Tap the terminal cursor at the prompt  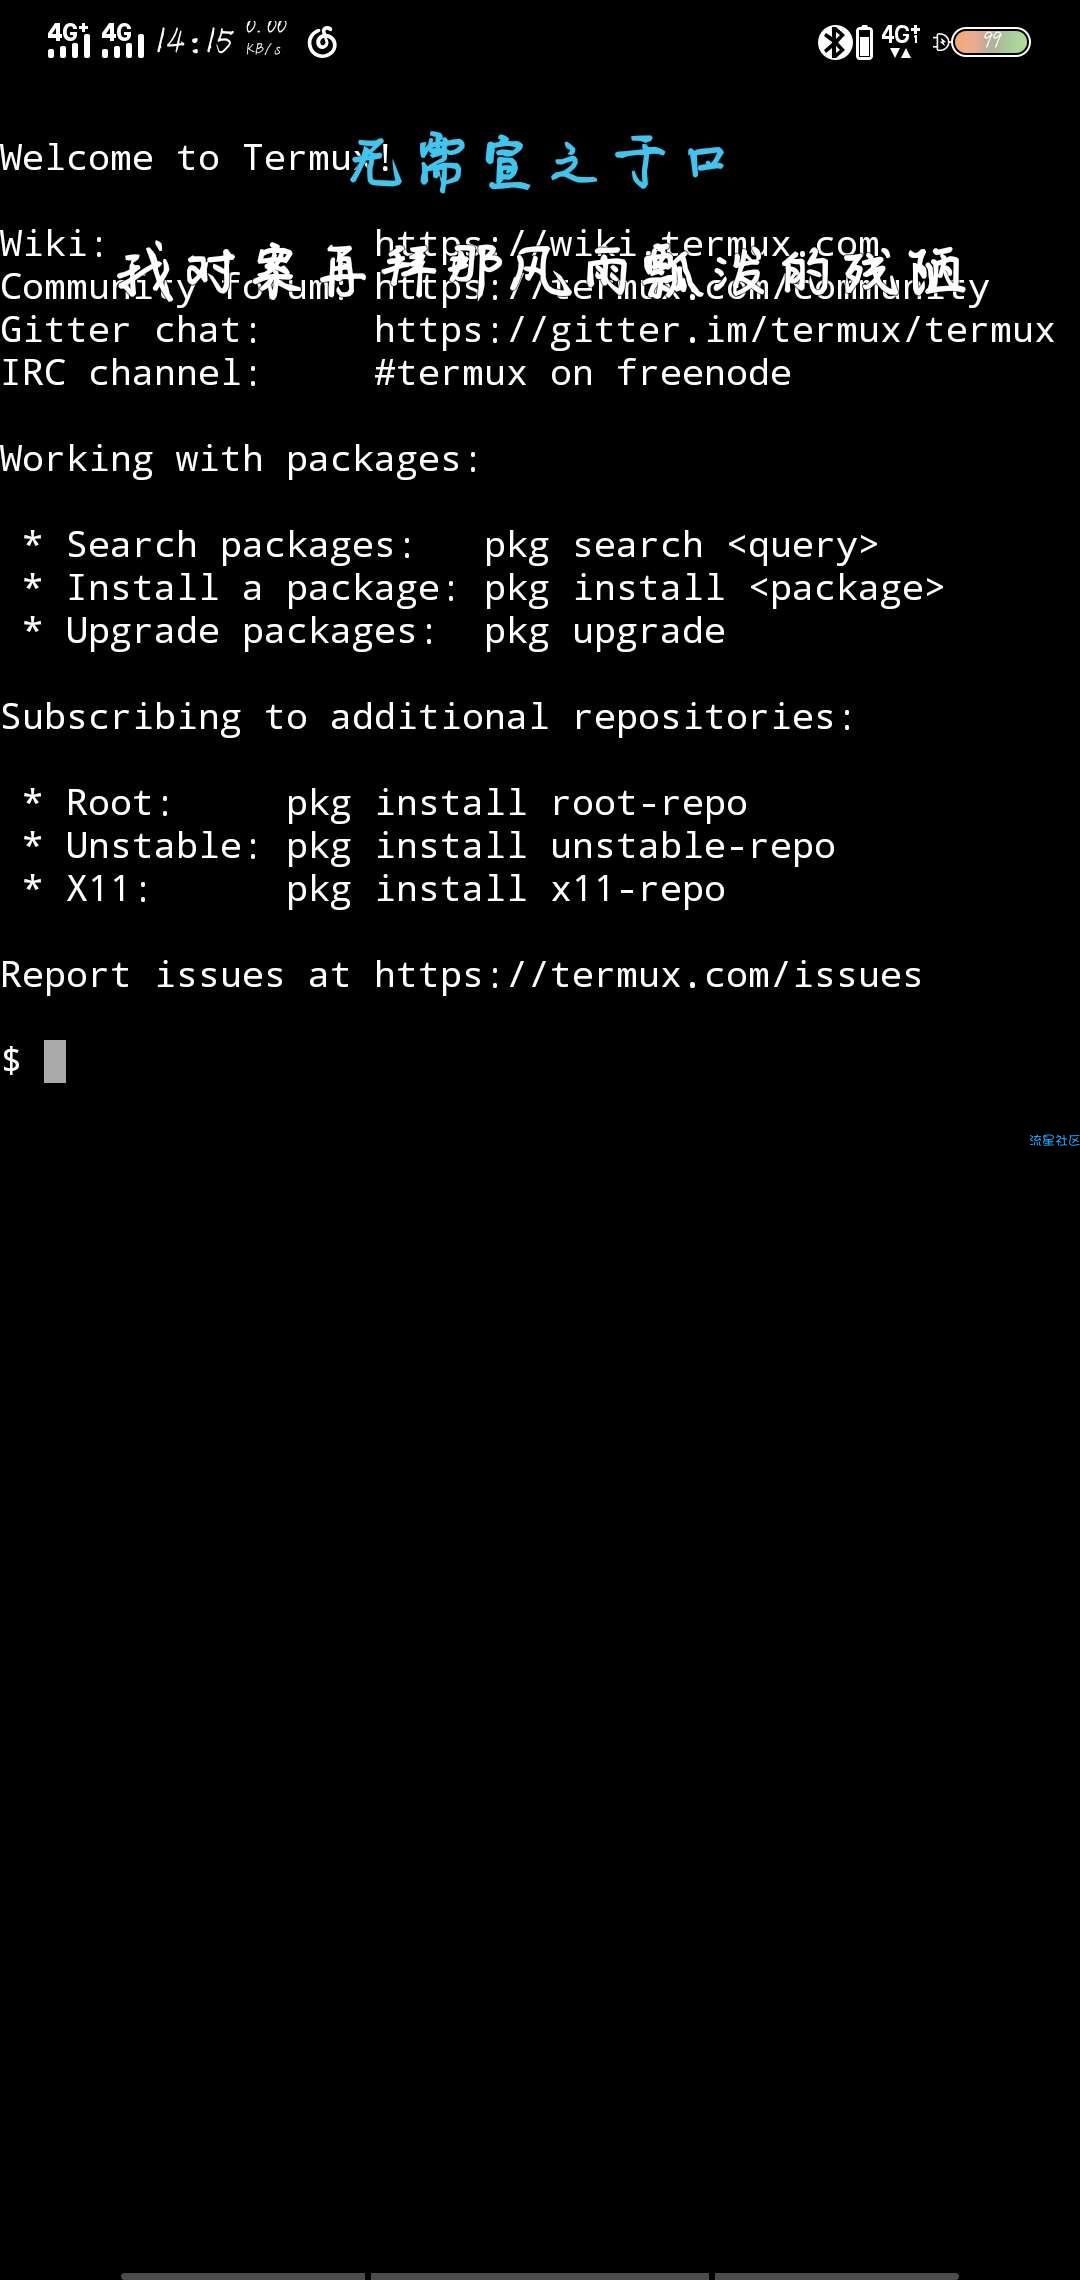(55, 1061)
